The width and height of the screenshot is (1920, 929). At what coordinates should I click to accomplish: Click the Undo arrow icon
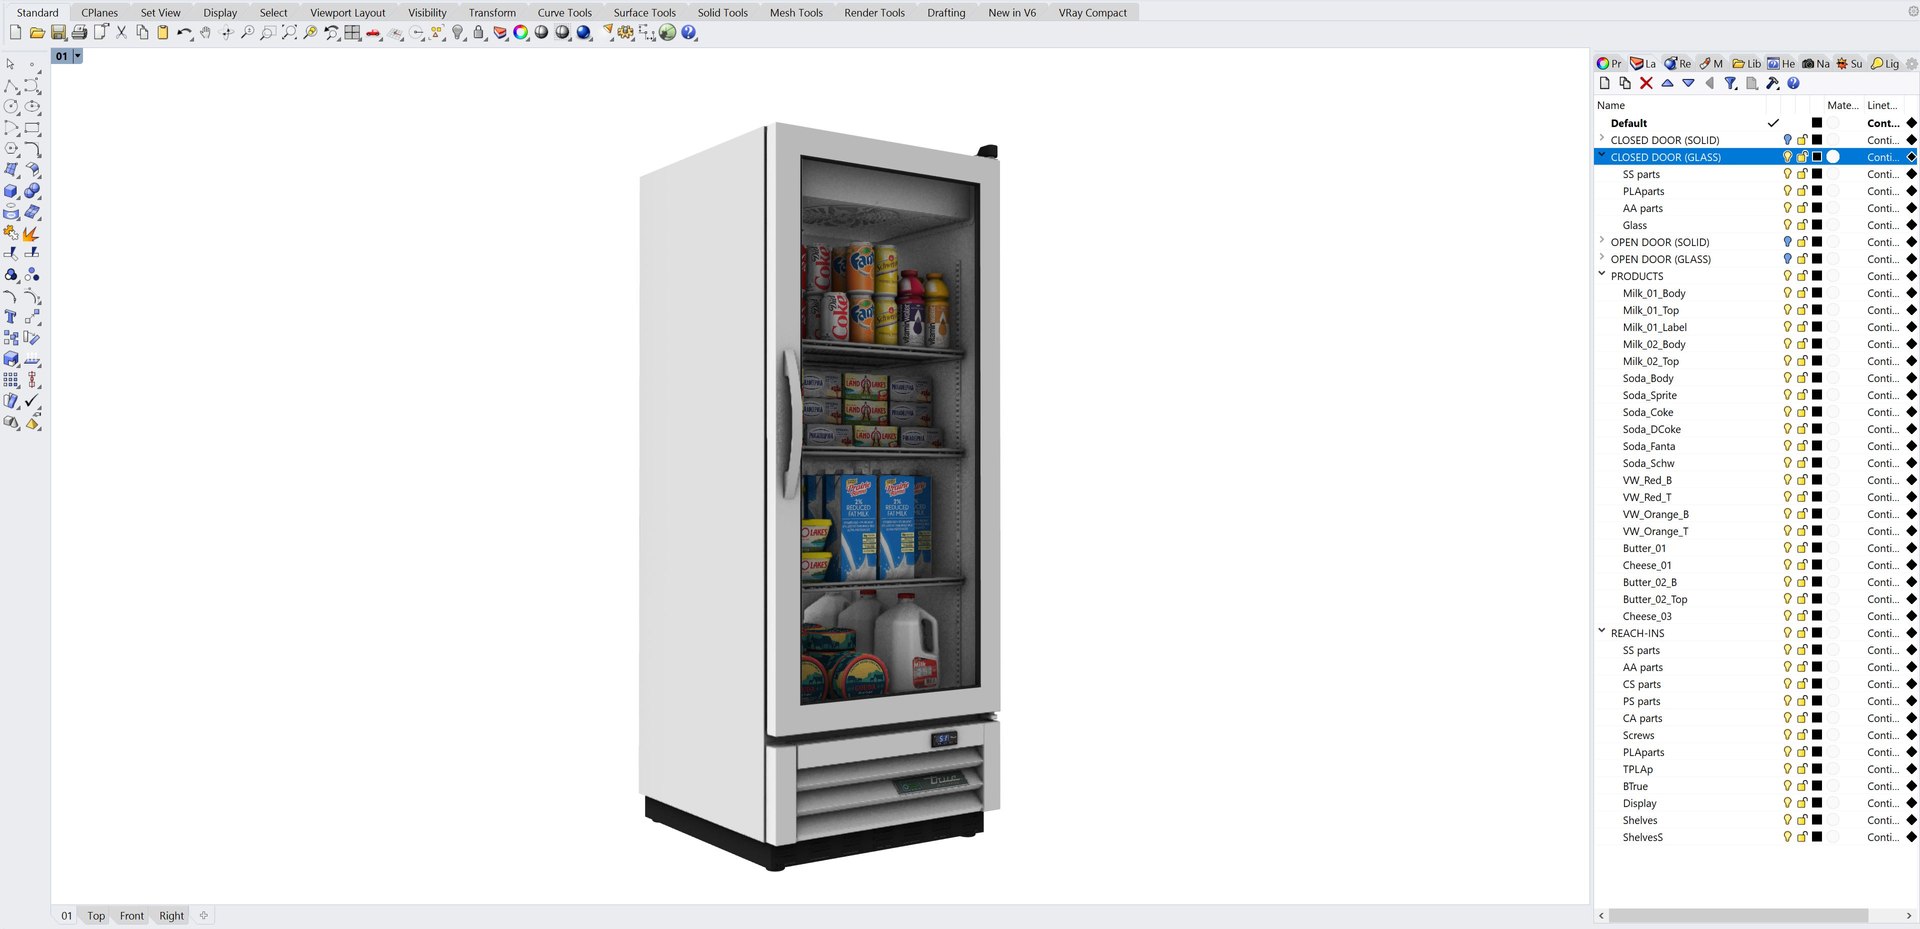pyautogui.click(x=184, y=33)
